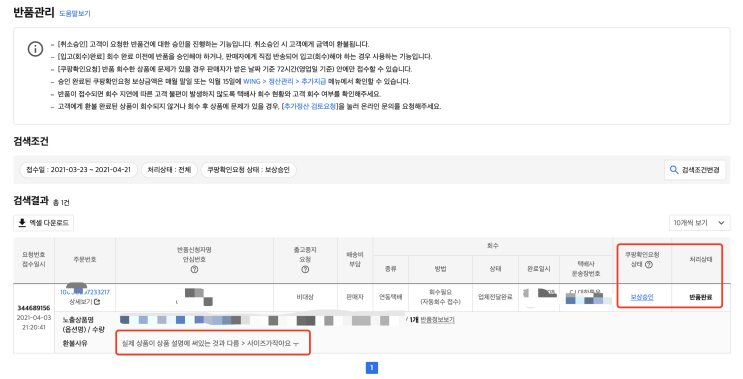Click the 검색결과 총 1건 heading
Viewport: 743px width, 379px height.
click(41, 201)
